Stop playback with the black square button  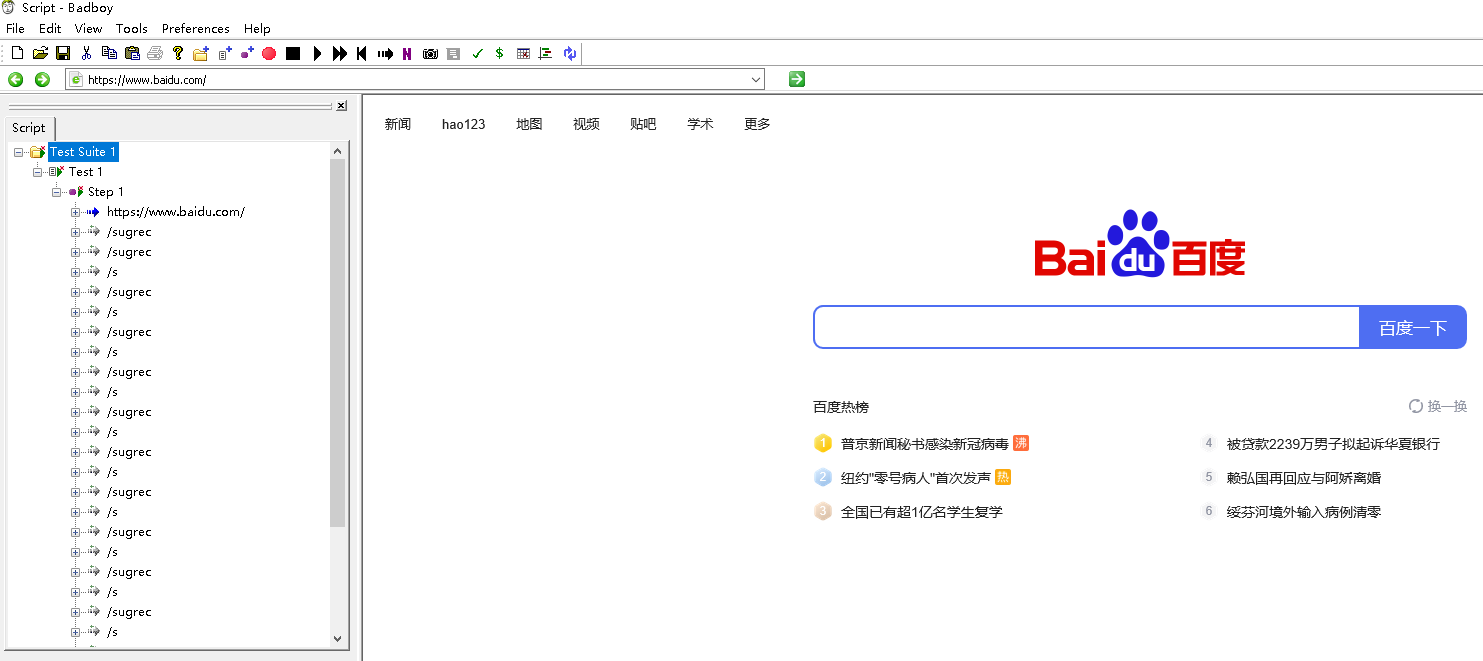tap(293, 53)
